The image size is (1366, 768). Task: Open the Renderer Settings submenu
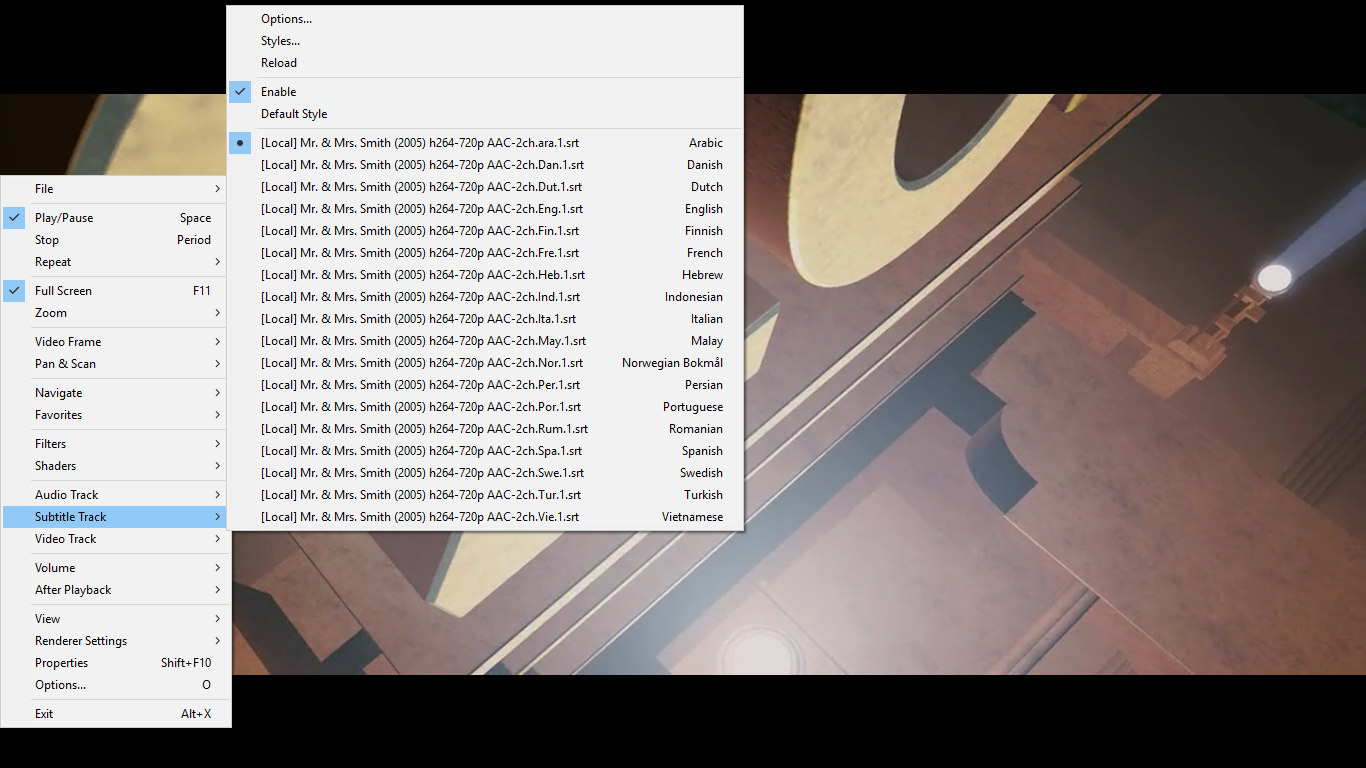click(x=115, y=641)
